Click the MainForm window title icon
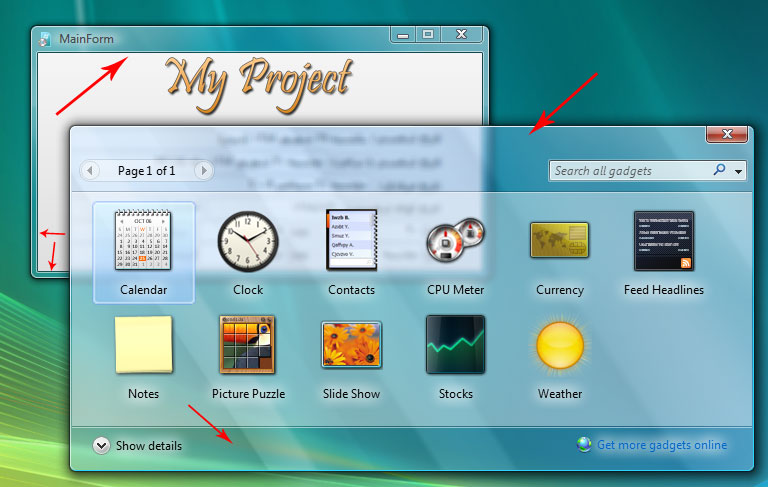This screenshot has width=768, height=487. click(x=45, y=39)
